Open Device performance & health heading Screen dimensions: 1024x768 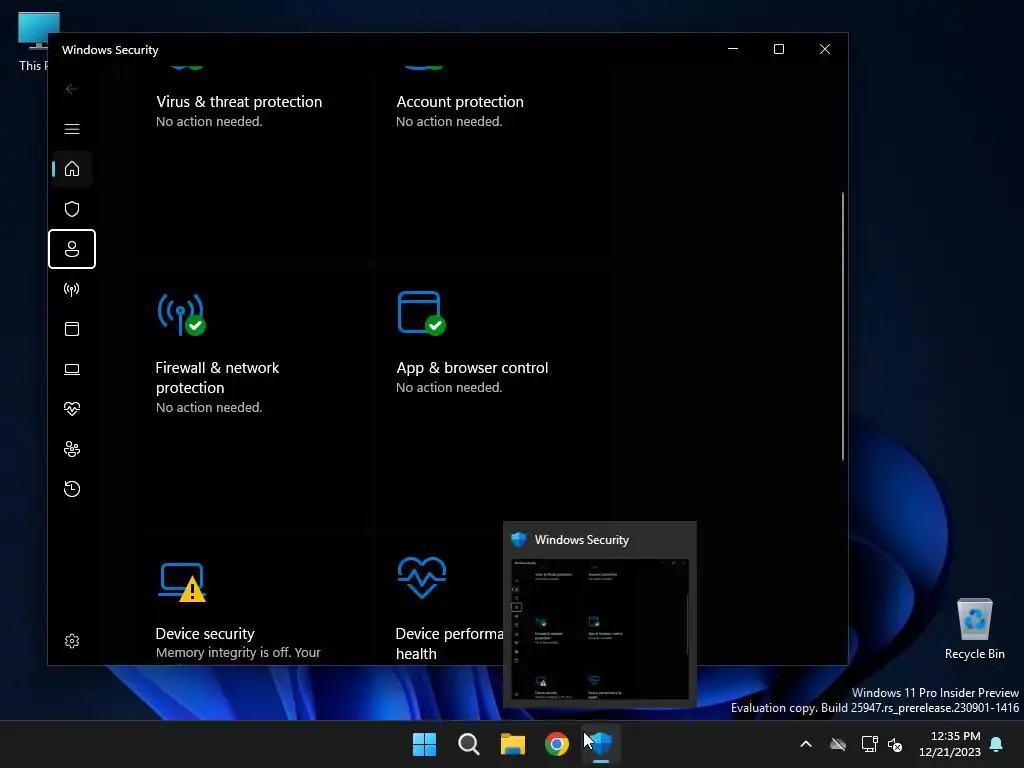point(449,643)
